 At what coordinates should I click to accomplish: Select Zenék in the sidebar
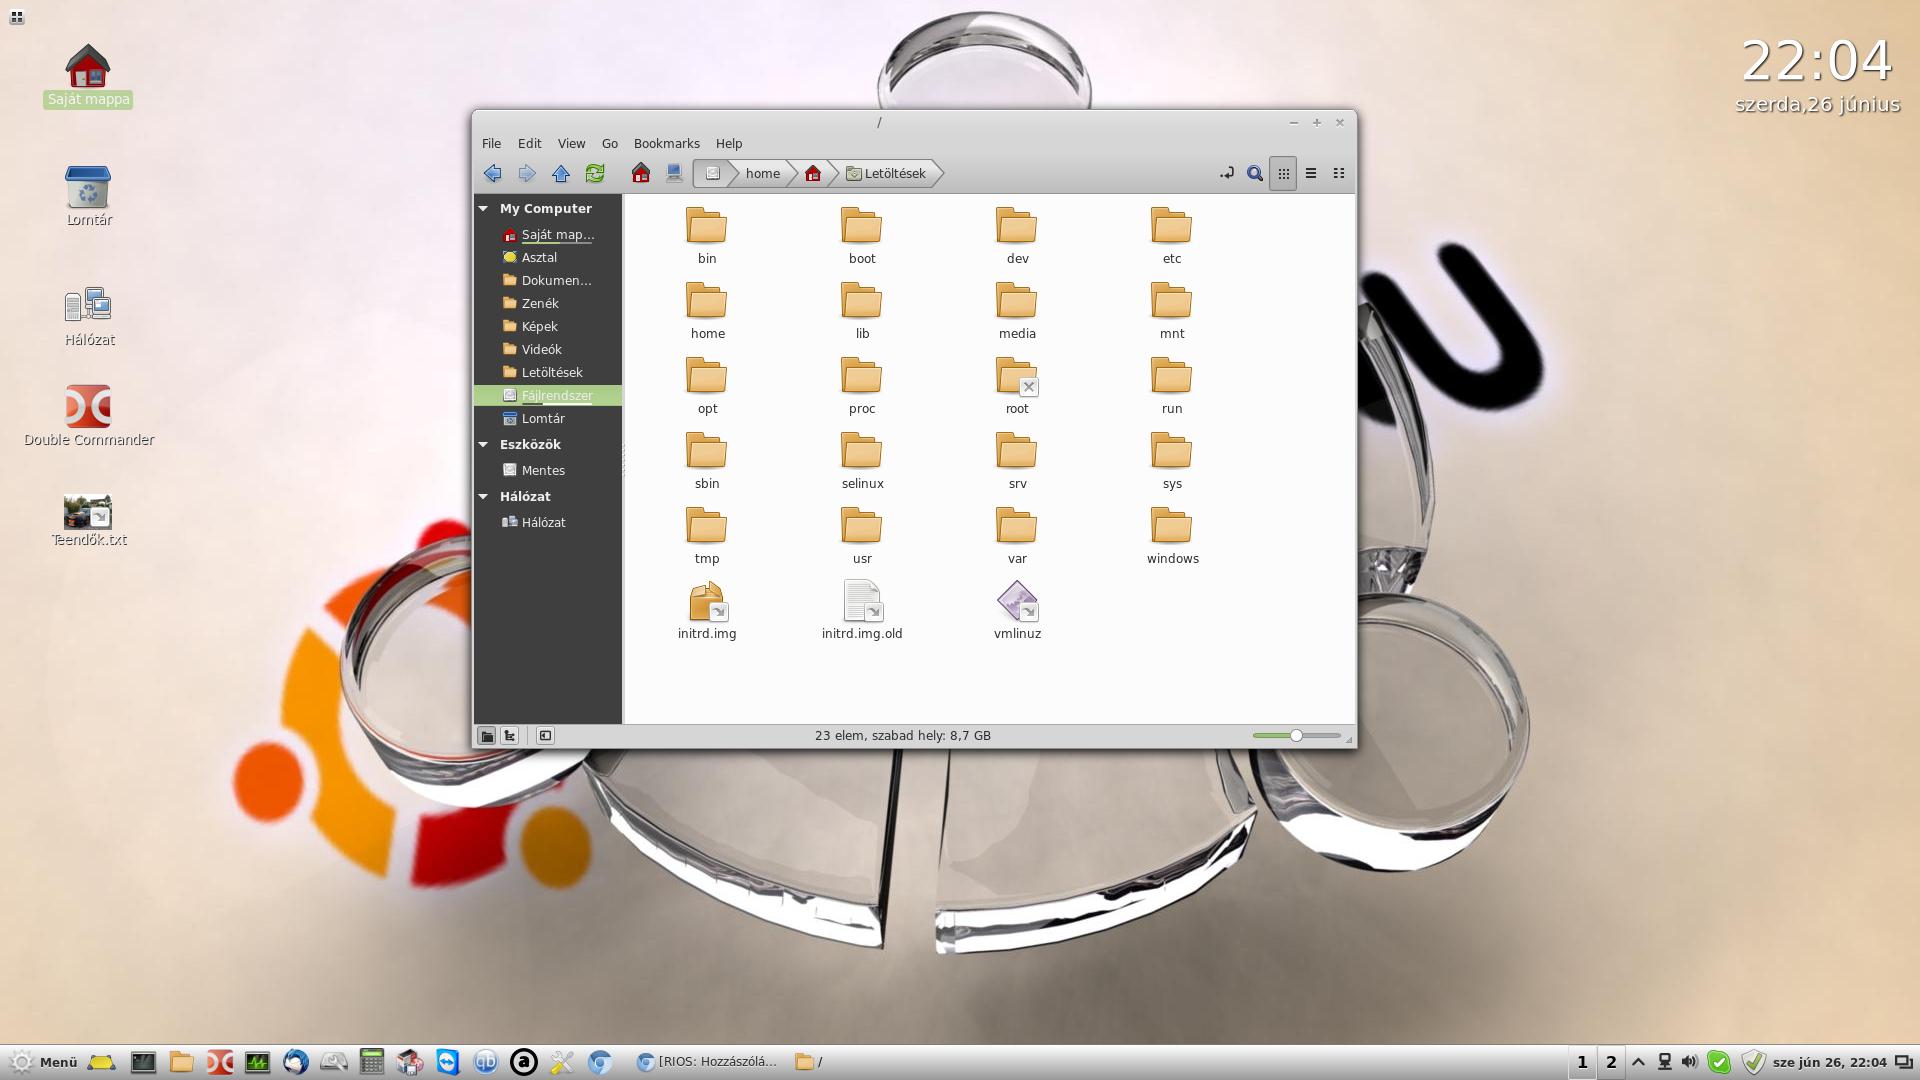548,304
